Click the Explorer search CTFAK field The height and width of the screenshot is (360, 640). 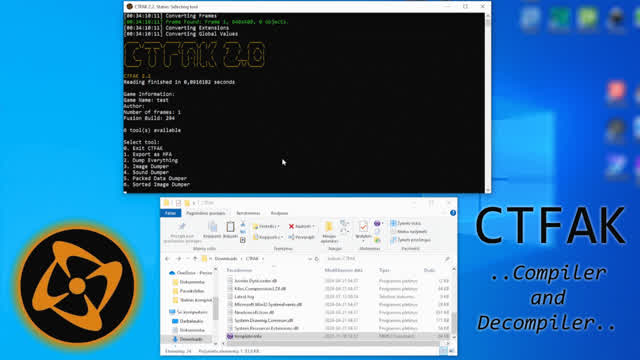[387, 259]
